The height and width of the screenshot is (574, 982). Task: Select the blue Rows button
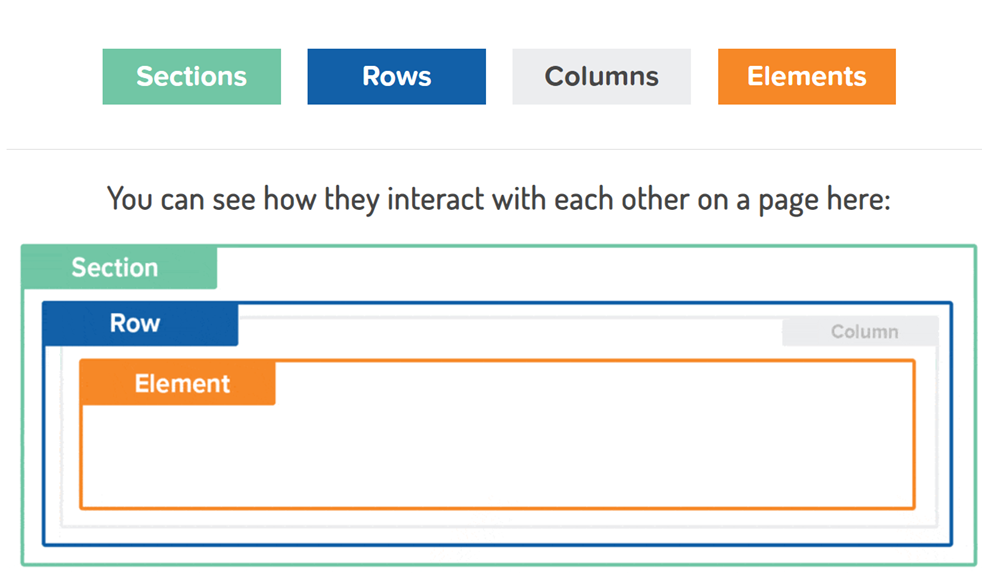(x=396, y=76)
